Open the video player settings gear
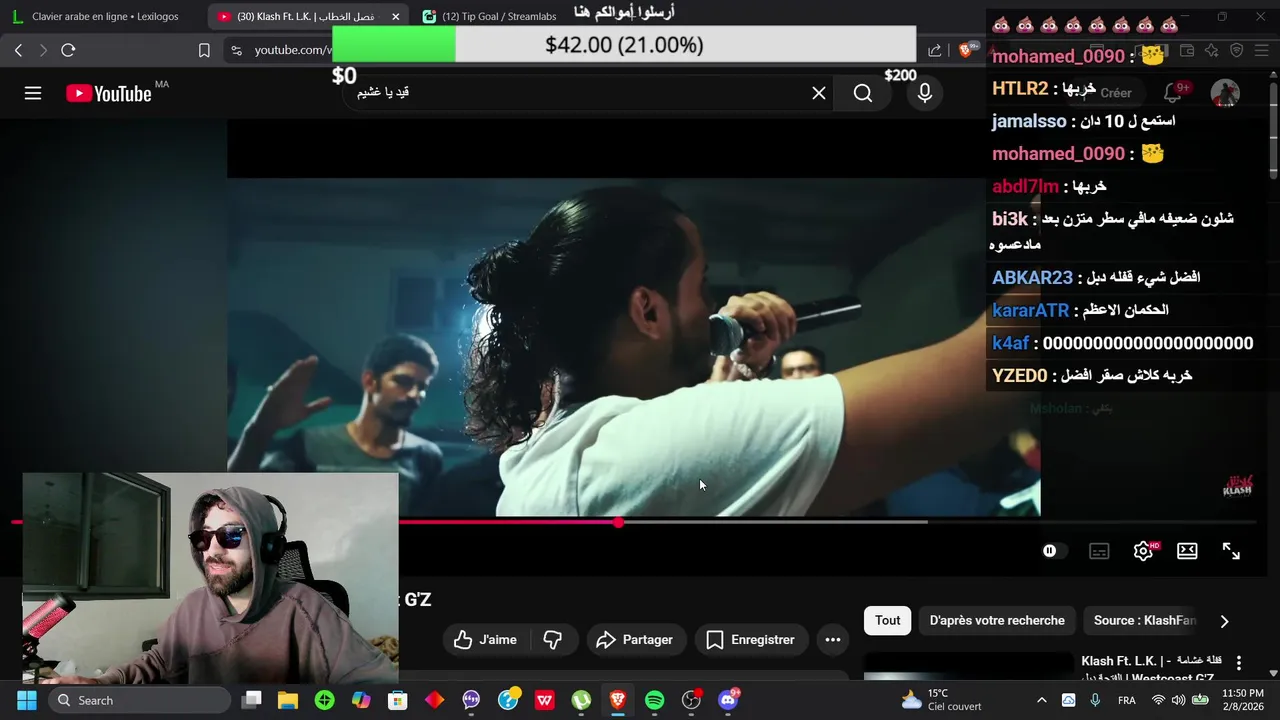 point(1143,551)
